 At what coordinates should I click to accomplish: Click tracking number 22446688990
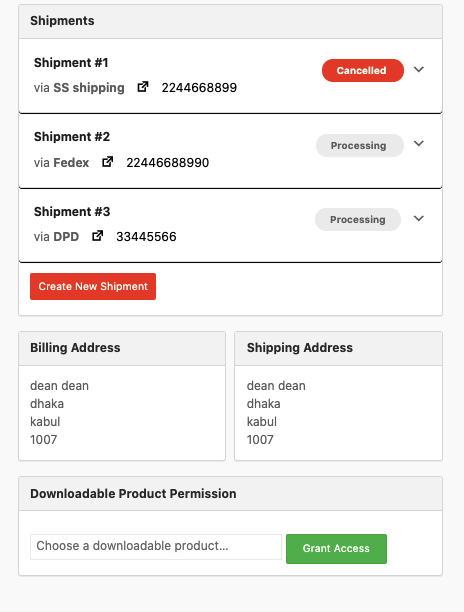[x=167, y=162]
